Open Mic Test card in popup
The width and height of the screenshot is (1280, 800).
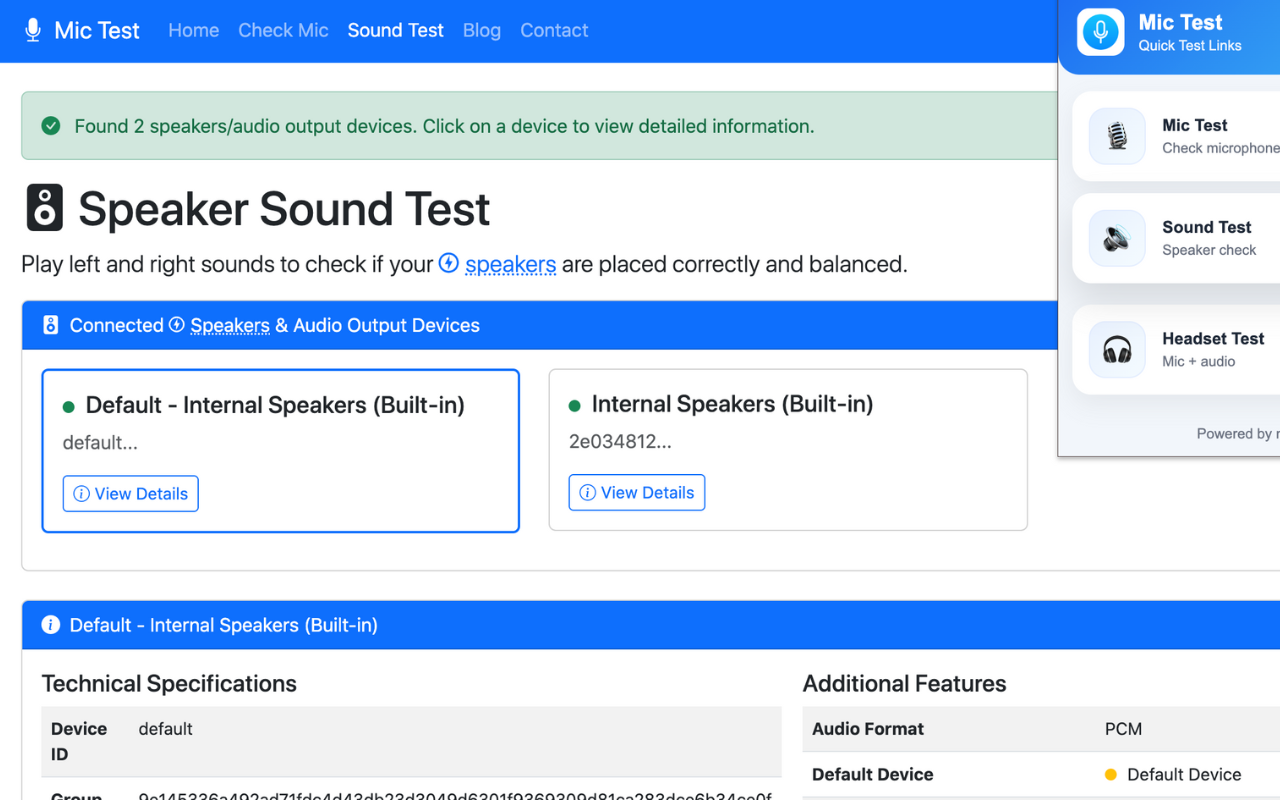[x=1176, y=136]
